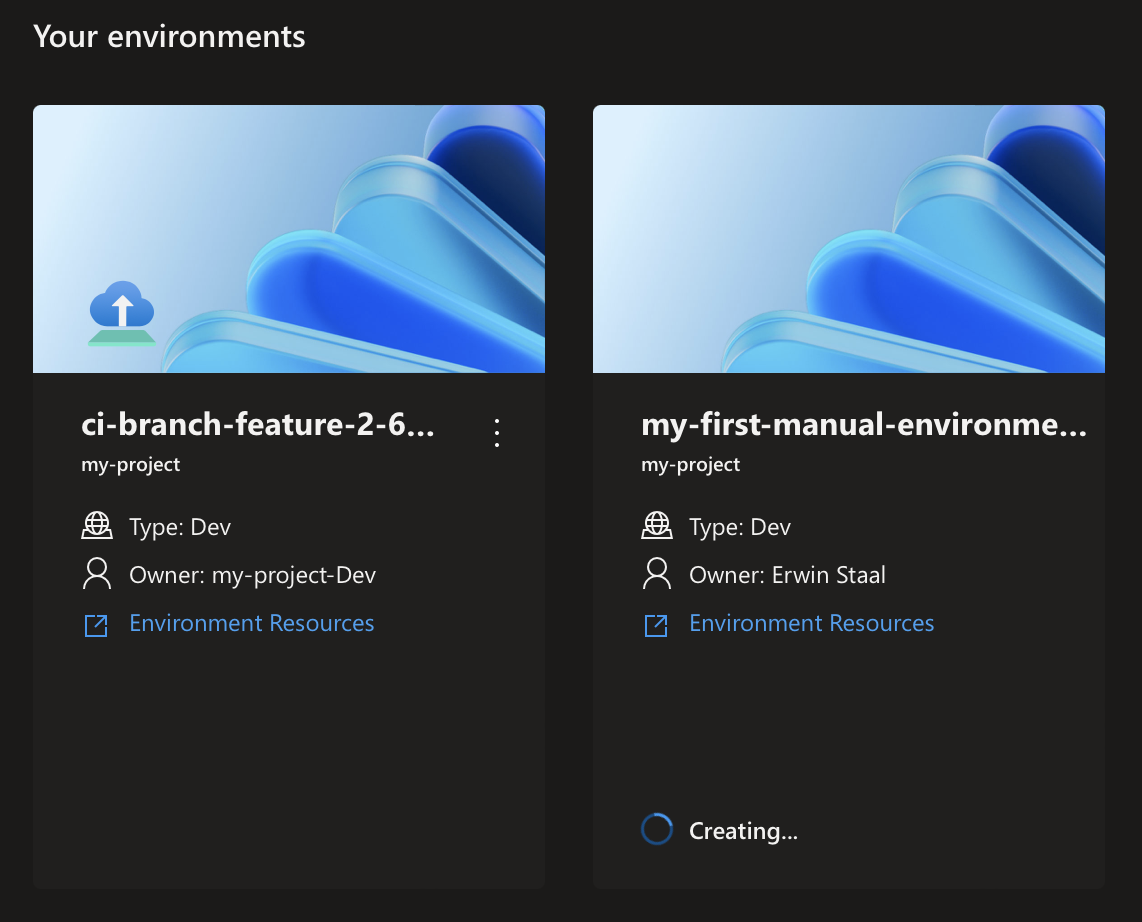Screen dimensions: 1142x922
Task: Open the ci-branch-feature card's three-dot menu
Action: [497, 433]
